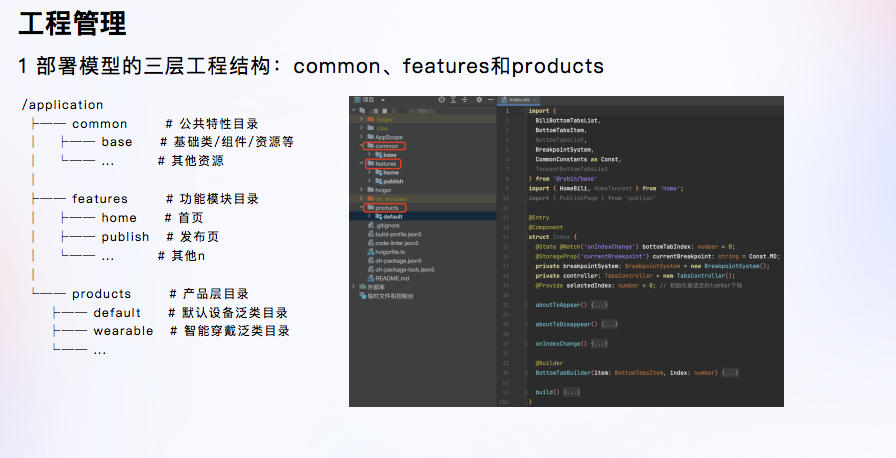The width and height of the screenshot is (896, 458).
Task: Select the default folder under products
Action: (391, 216)
